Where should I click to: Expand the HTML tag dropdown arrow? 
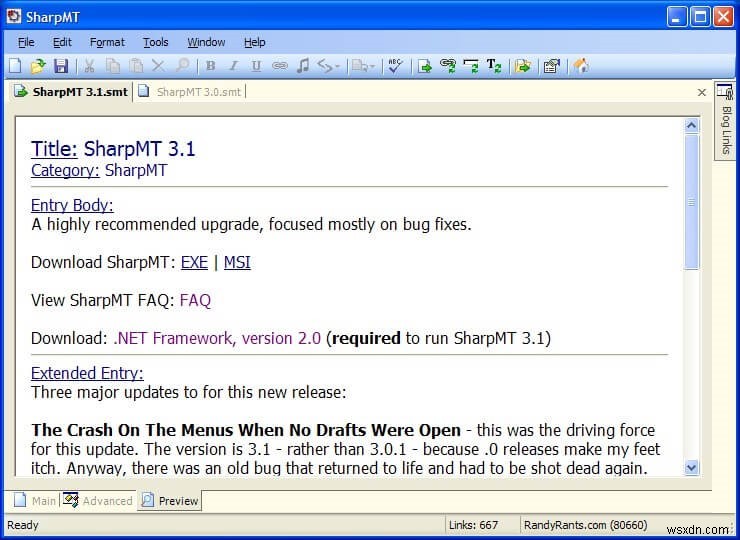(x=338, y=67)
